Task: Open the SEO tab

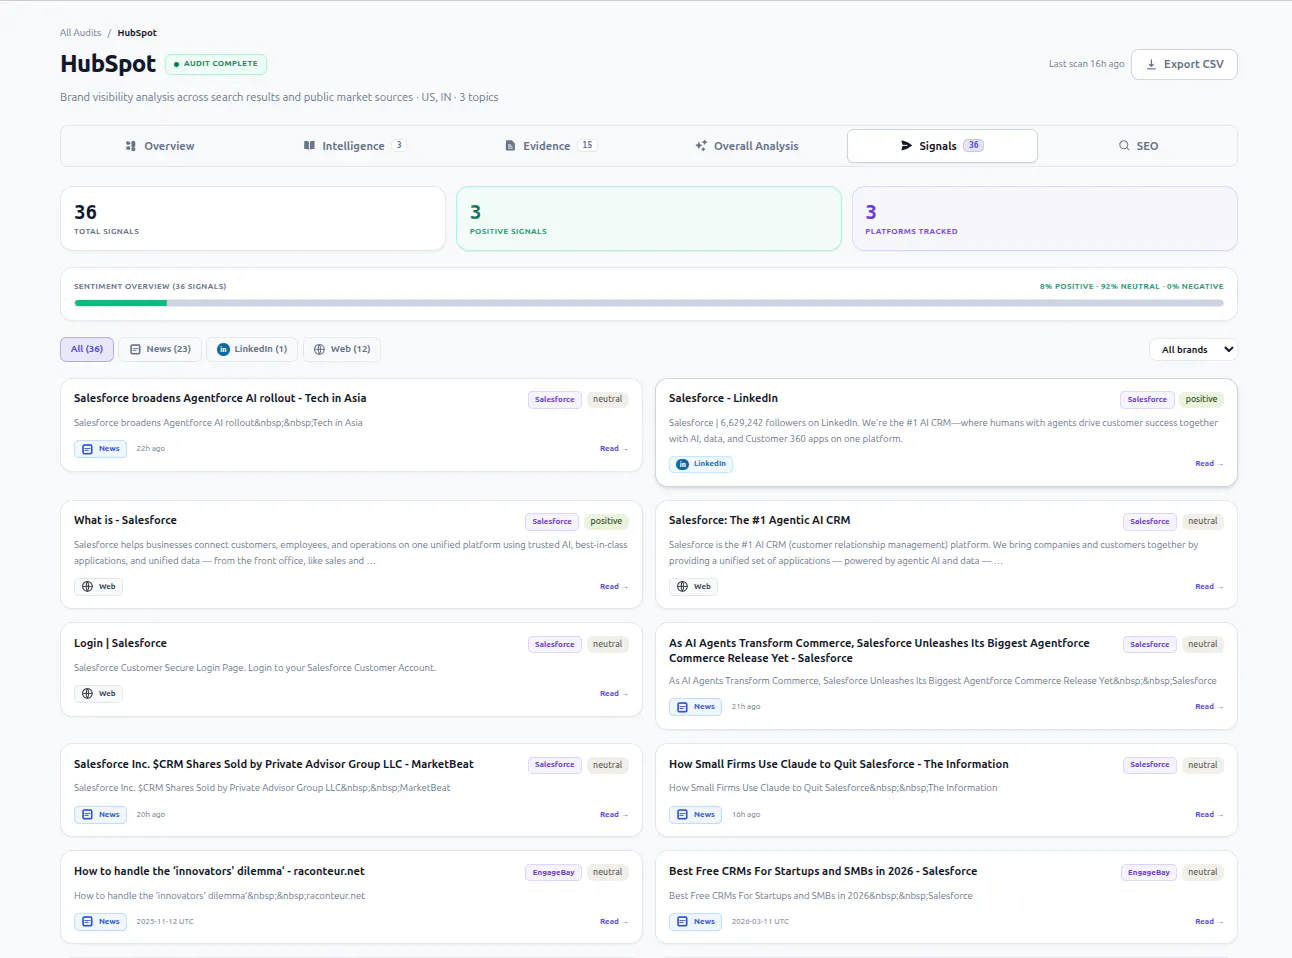Action: point(1138,146)
